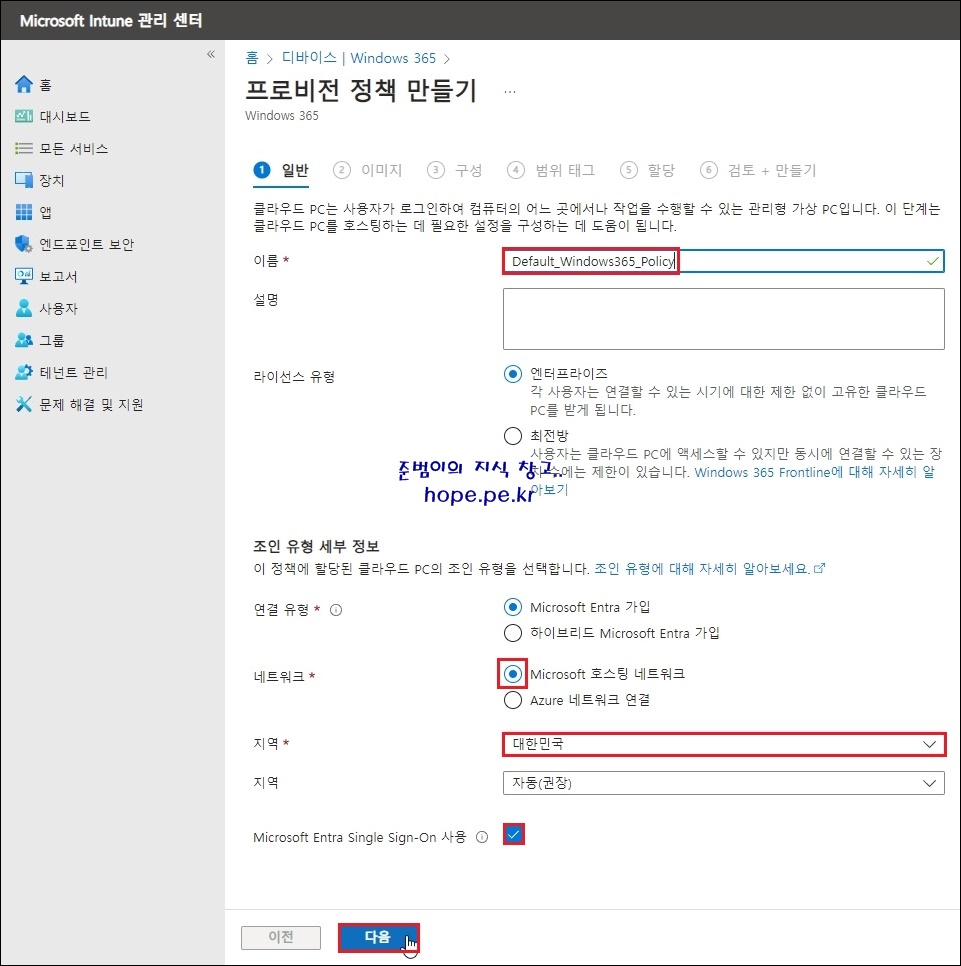
Task: Open the ellipsis more options beside title
Action: click(509, 92)
